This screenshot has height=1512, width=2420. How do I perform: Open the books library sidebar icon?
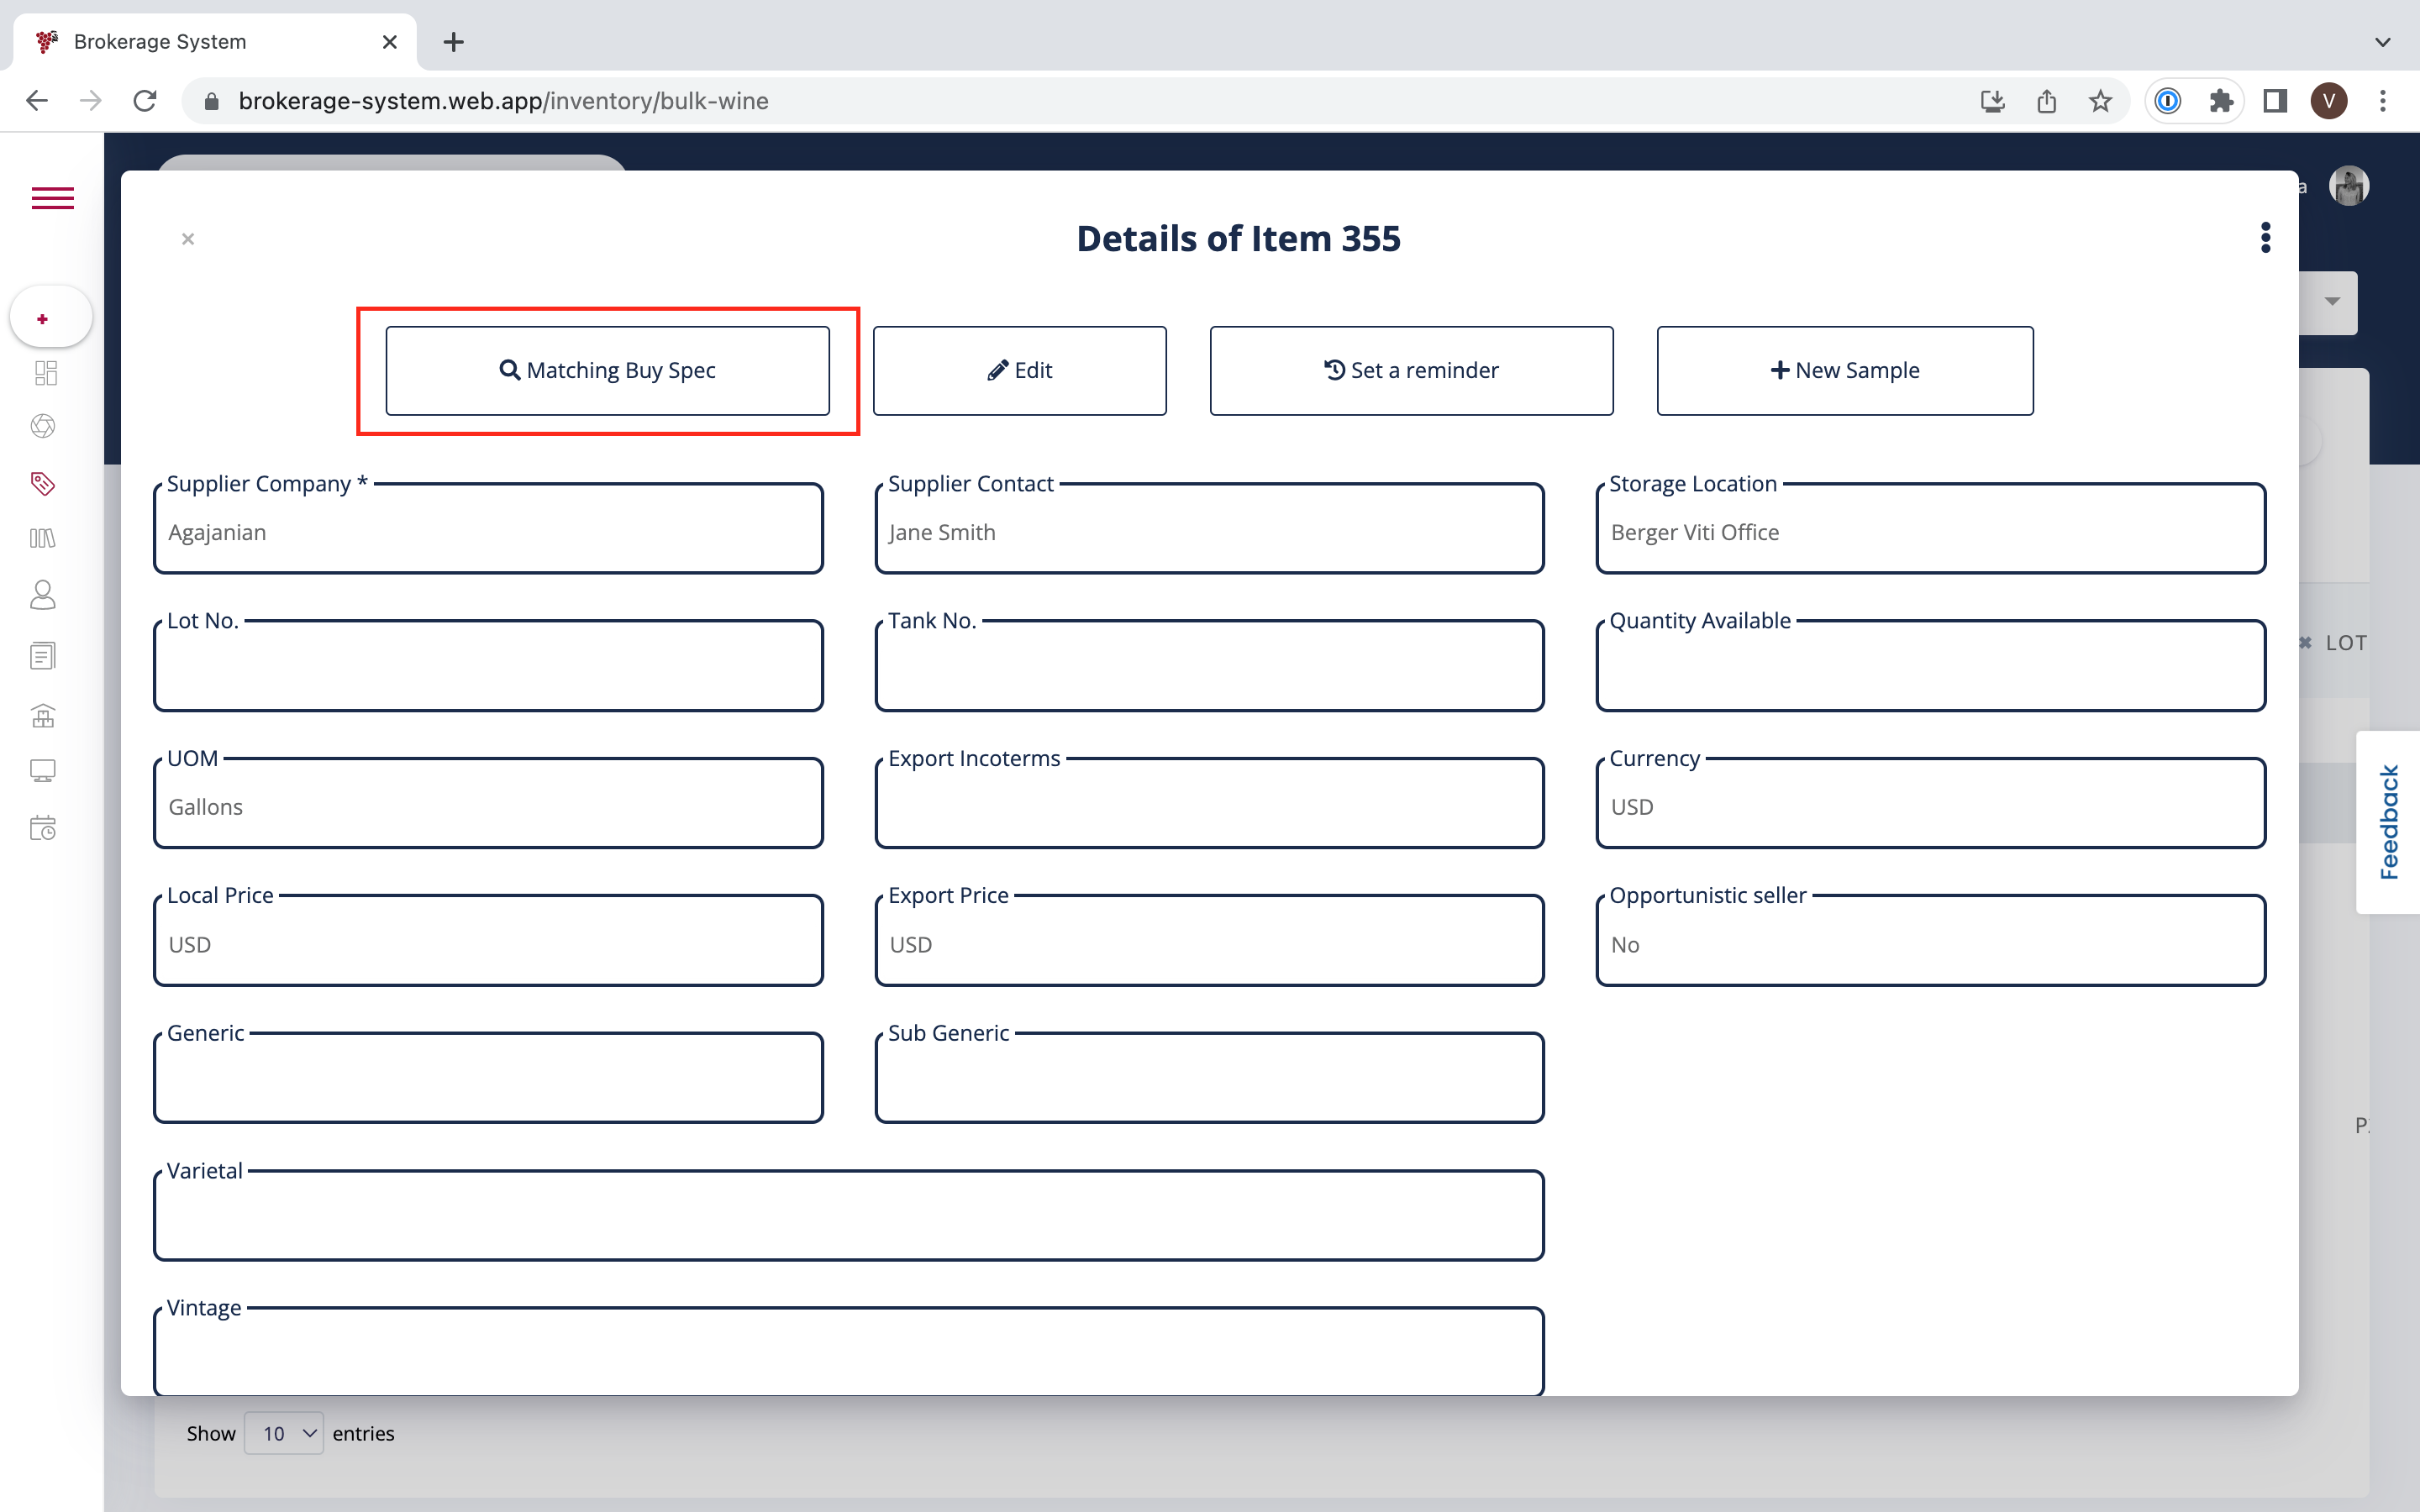[43, 539]
